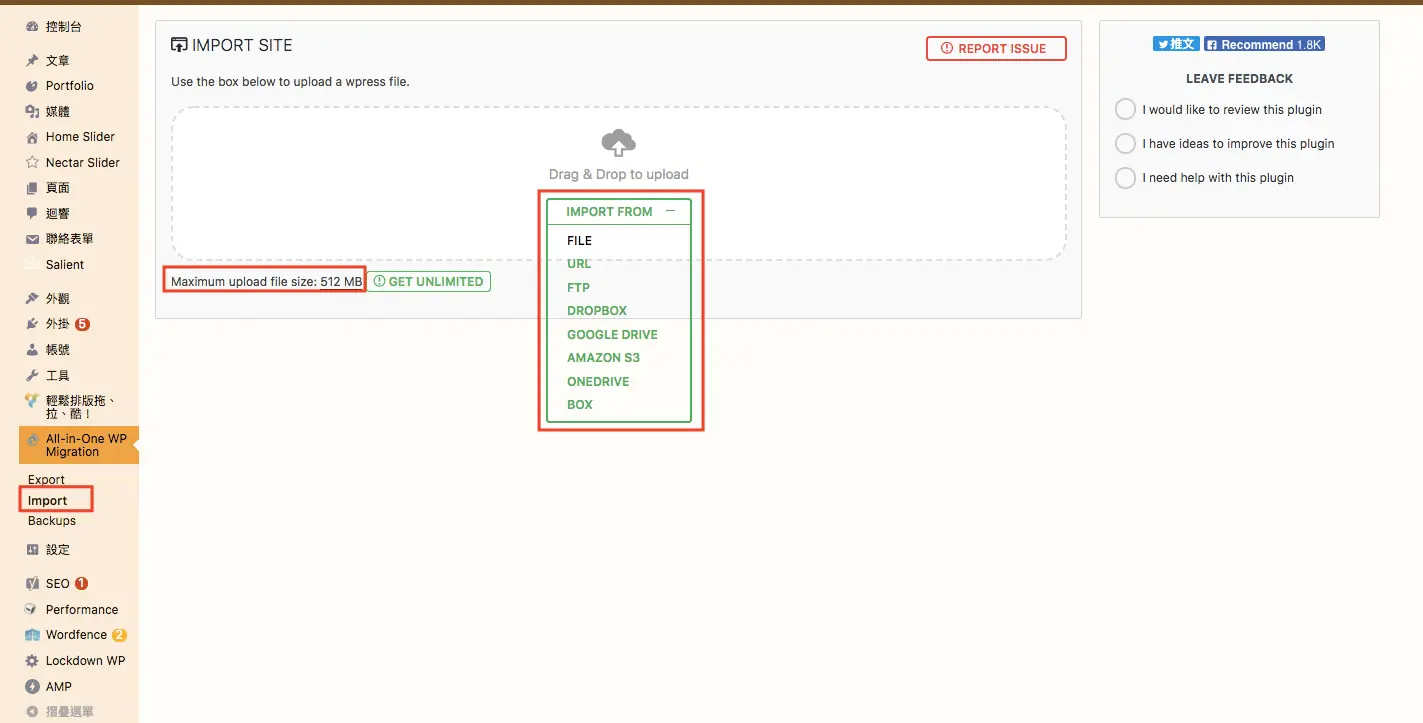Open the Import submenu link
The width and height of the screenshot is (1423, 723).
pos(48,501)
